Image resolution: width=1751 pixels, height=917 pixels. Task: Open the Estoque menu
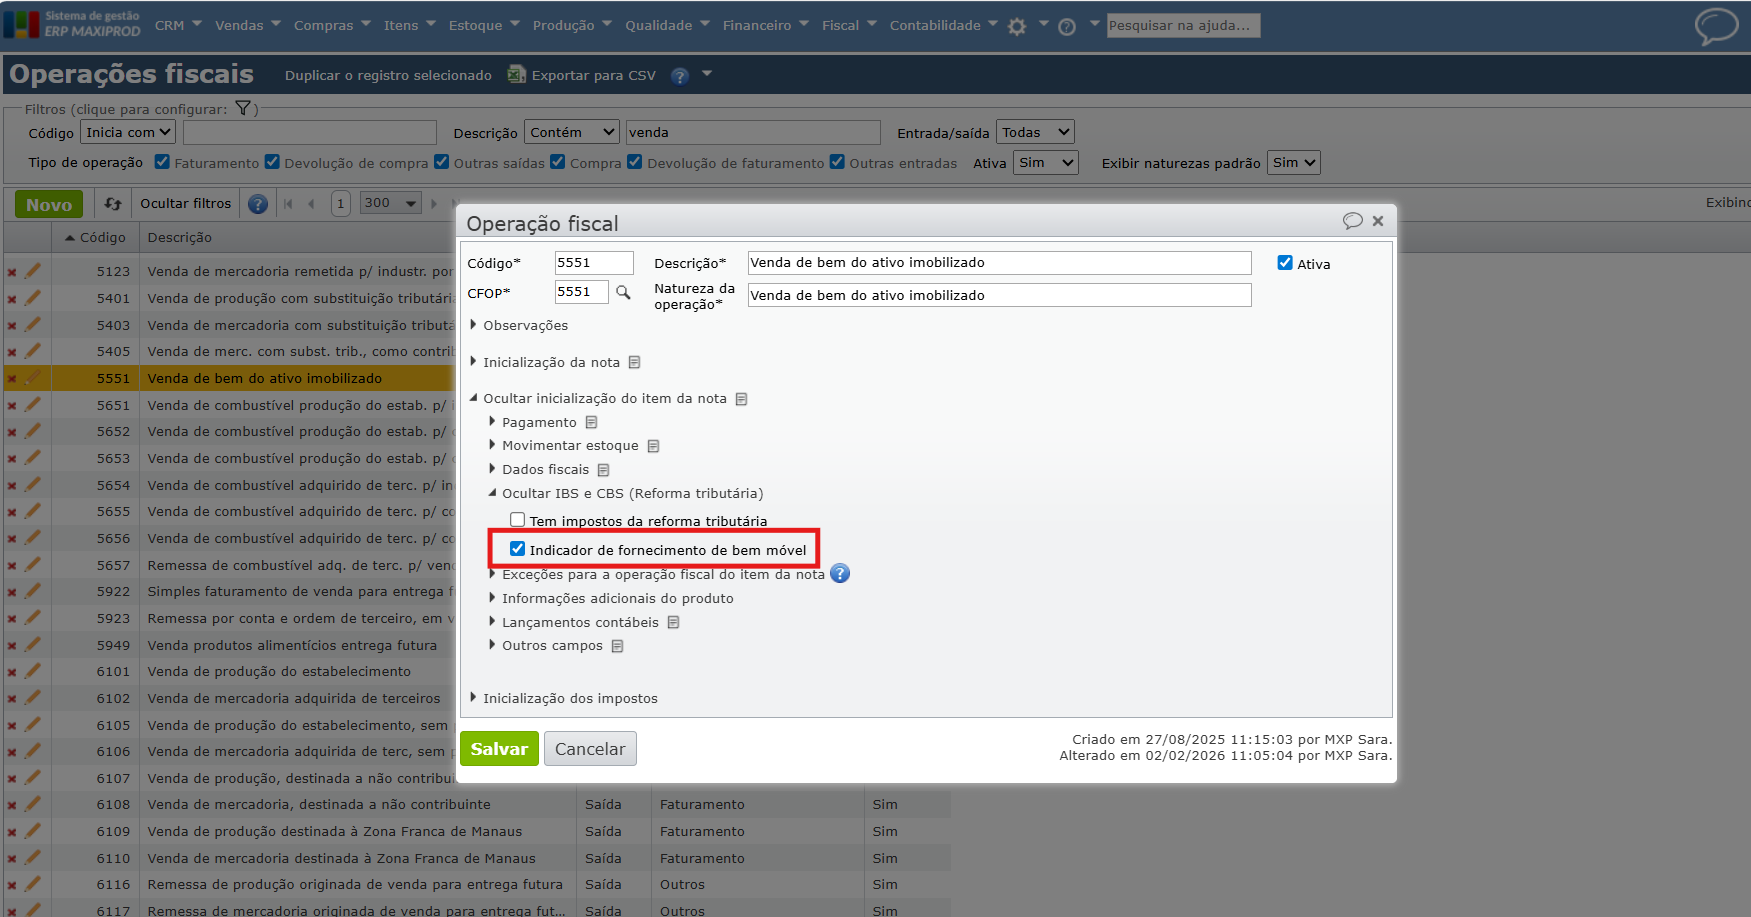[x=484, y=26]
